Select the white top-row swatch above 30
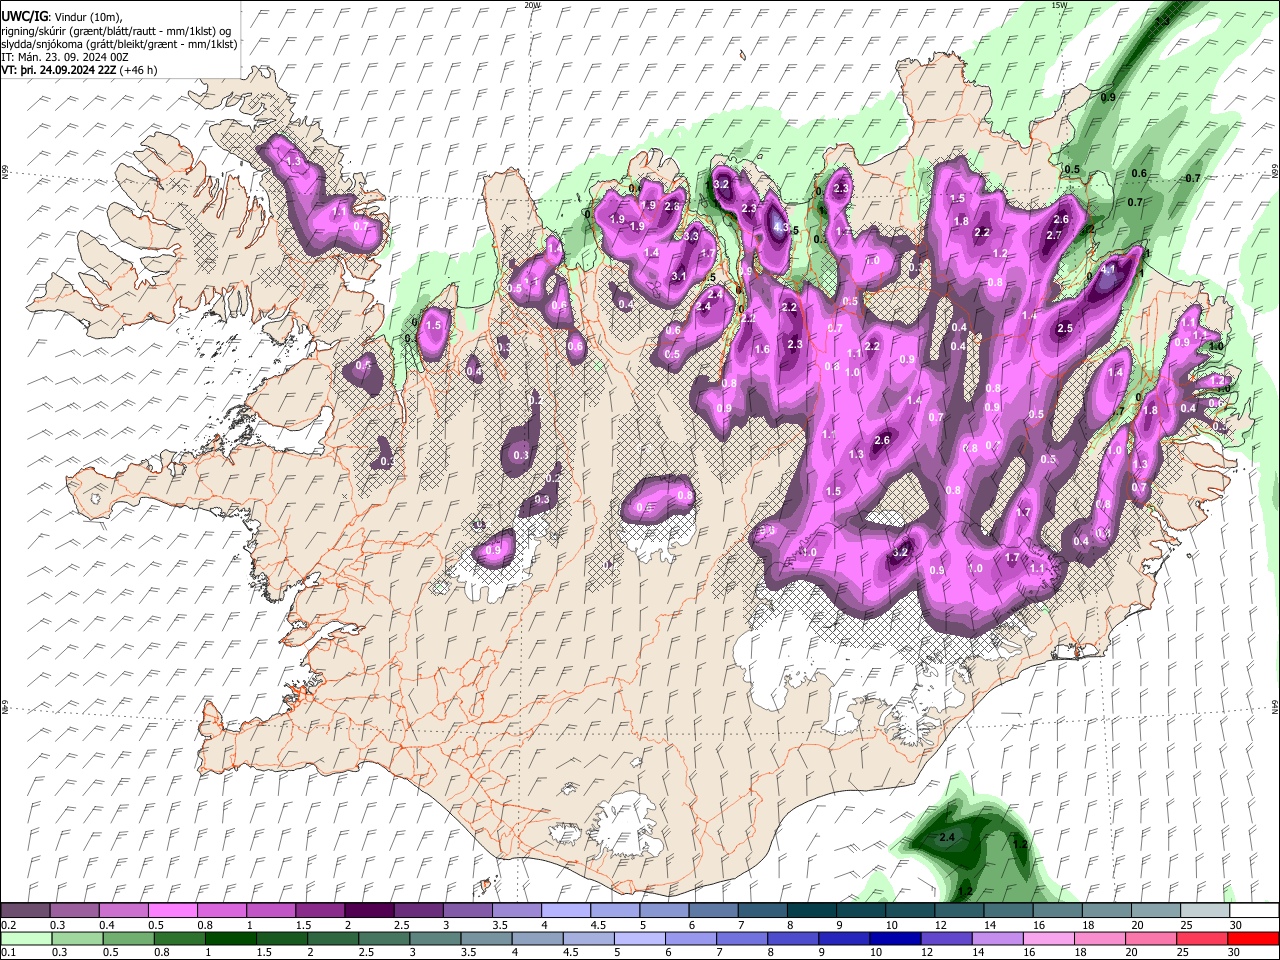This screenshot has height=960, width=1280. pyautogui.click(x=1255, y=911)
